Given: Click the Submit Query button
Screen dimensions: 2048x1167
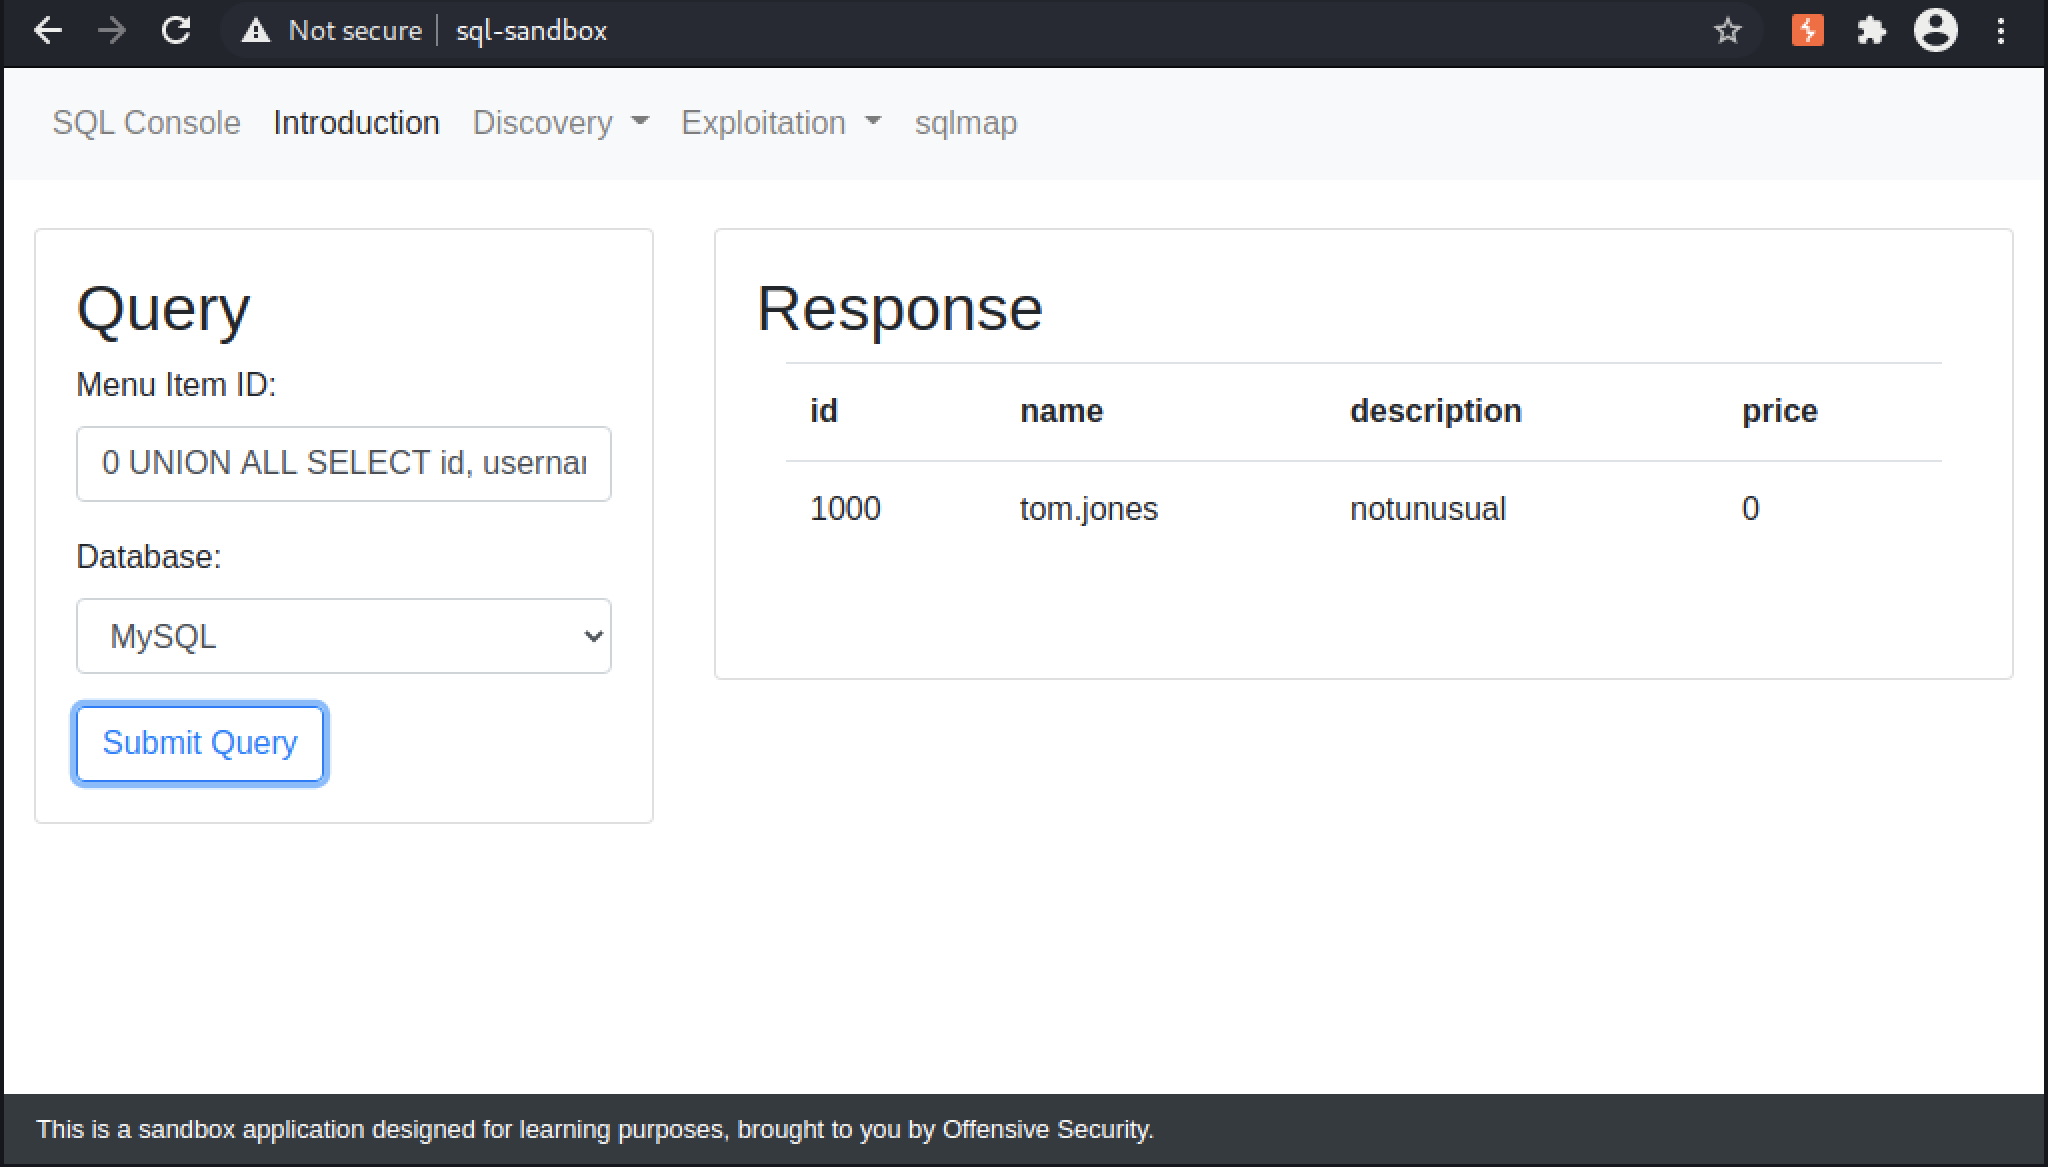Looking at the screenshot, I should [200, 743].
